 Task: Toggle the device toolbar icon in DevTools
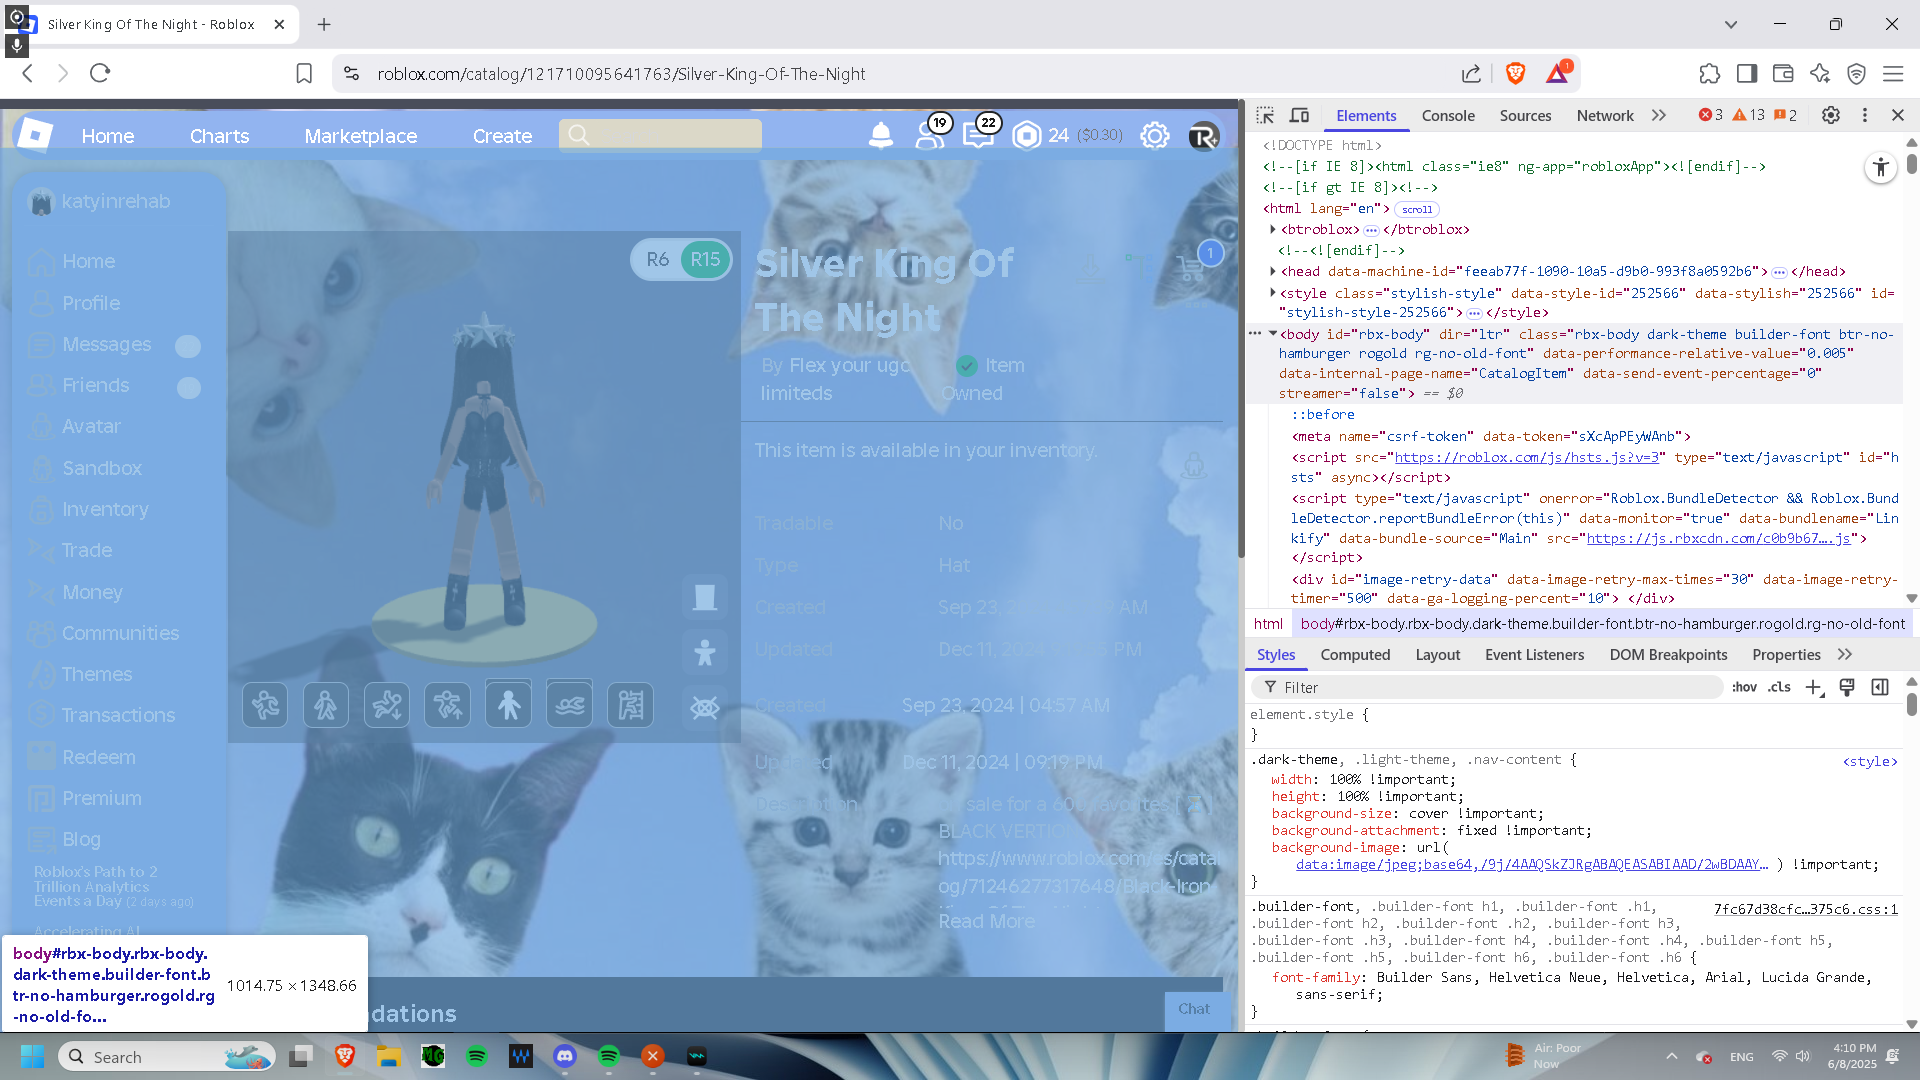(x=1299, y=115)
